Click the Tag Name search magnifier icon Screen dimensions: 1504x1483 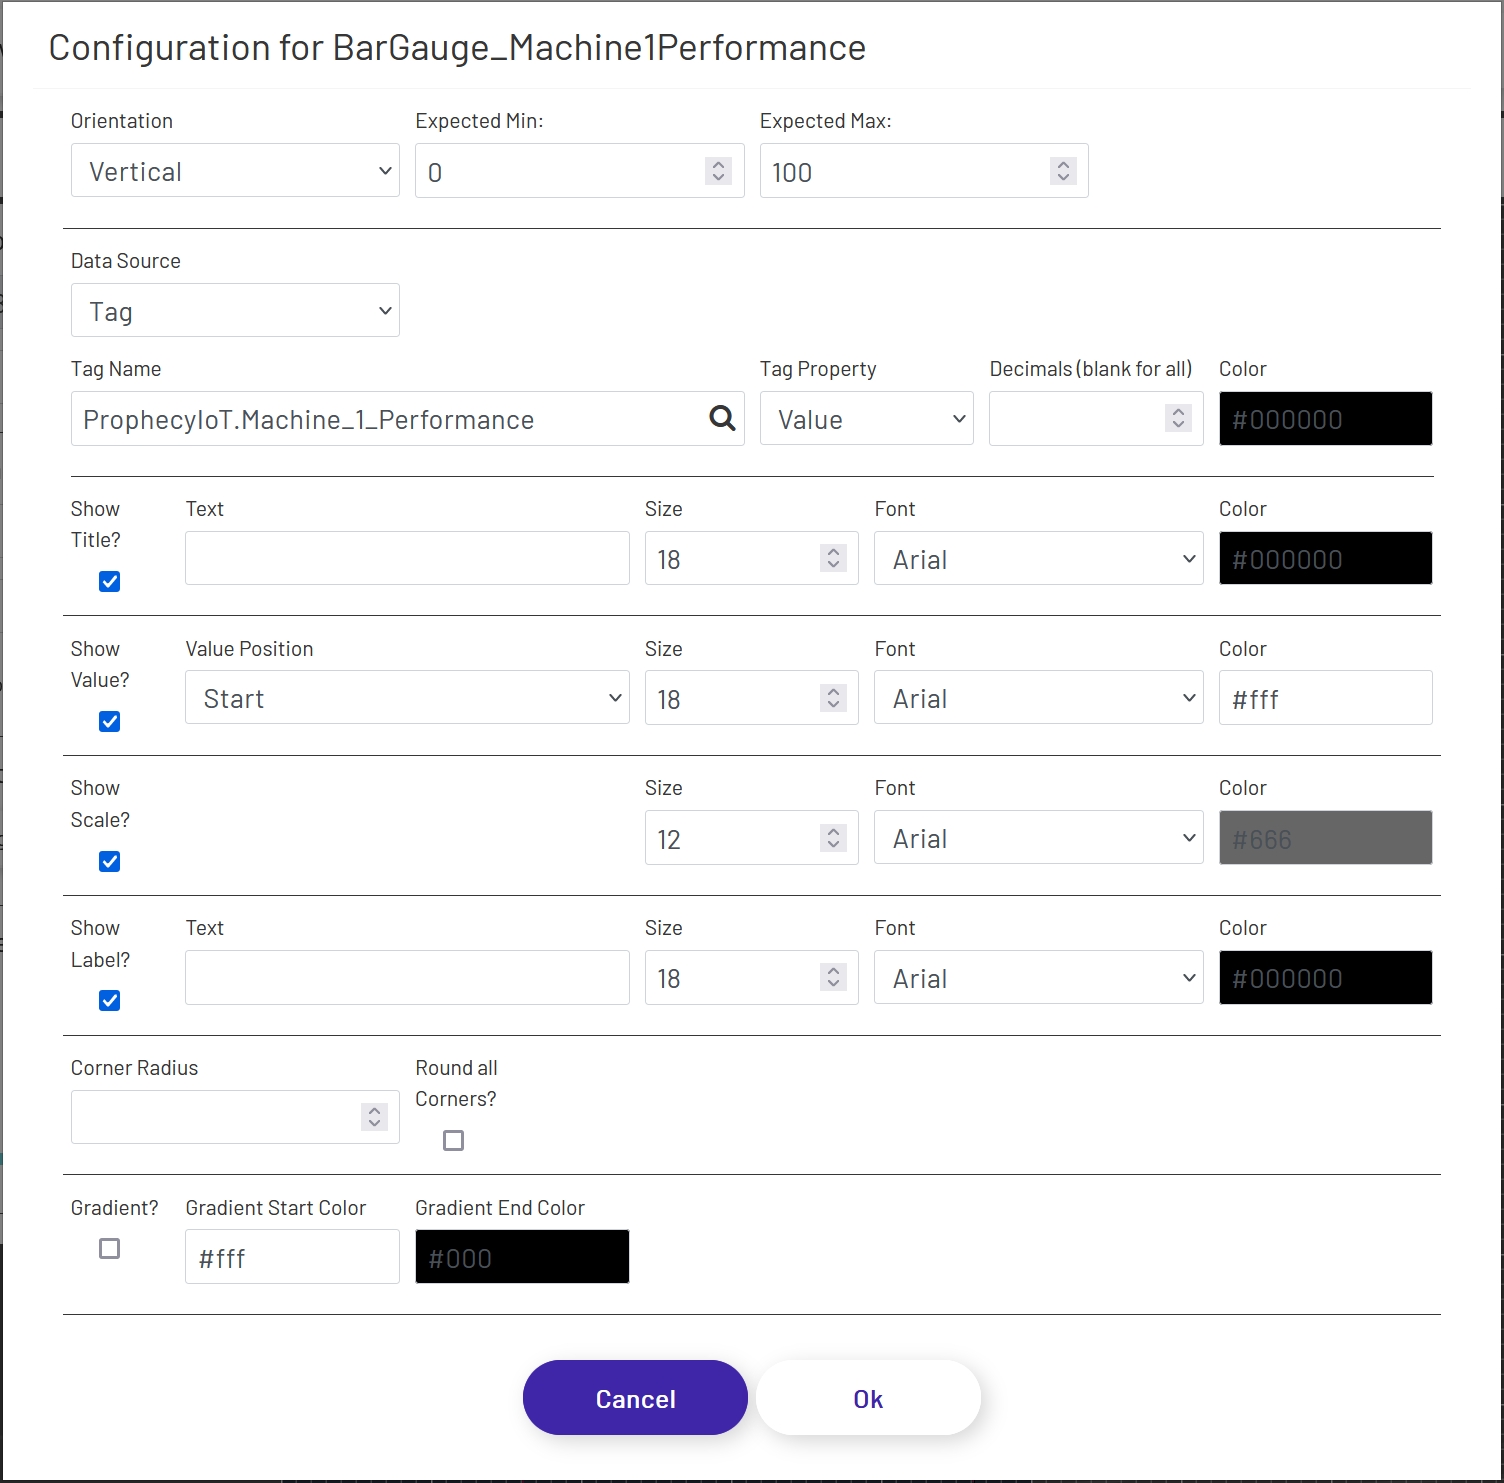tap(722, 418)
